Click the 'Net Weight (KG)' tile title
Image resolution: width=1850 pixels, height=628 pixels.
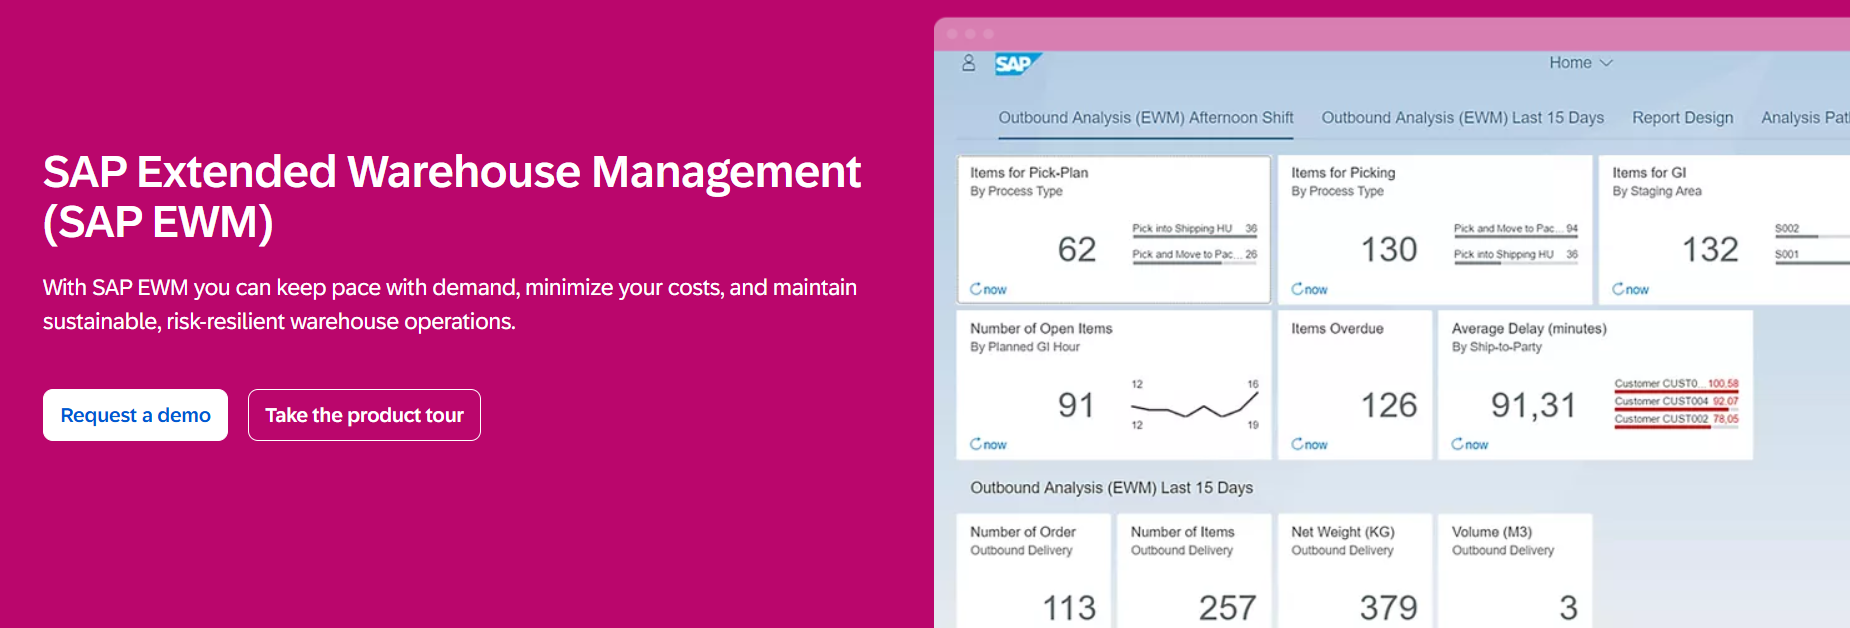1343,532
